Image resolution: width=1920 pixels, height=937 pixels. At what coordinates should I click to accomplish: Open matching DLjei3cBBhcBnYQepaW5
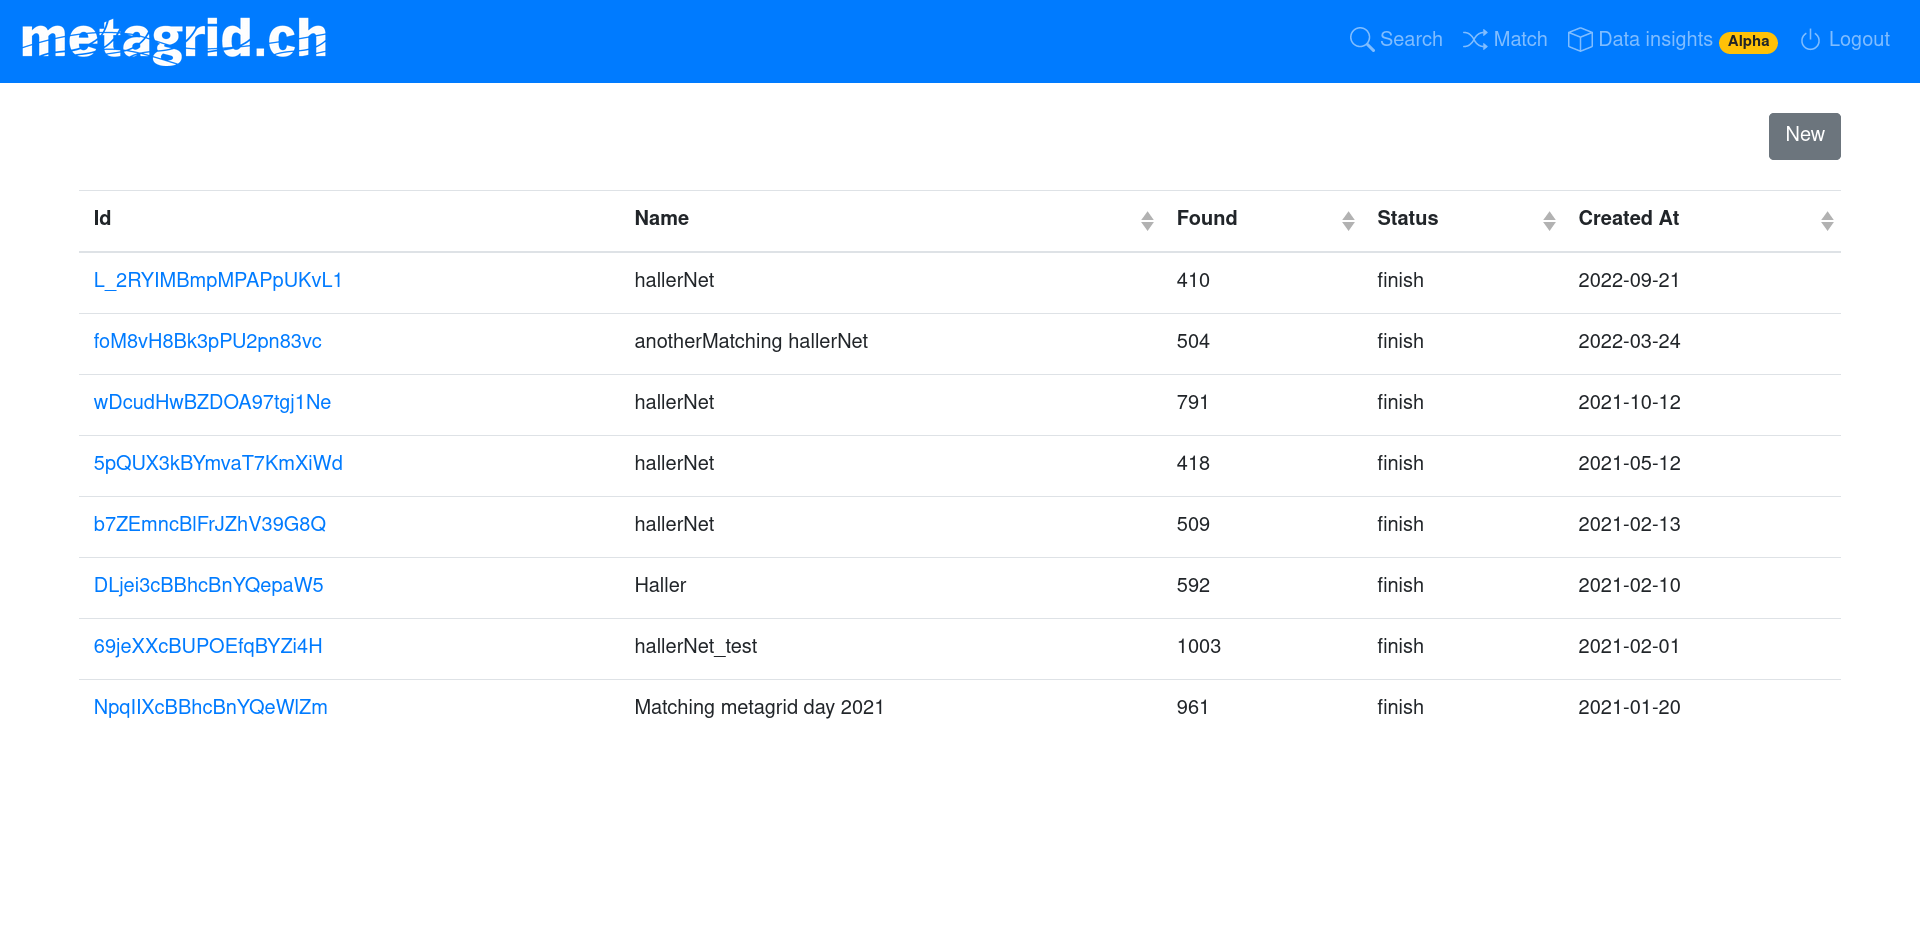(x=208, y=586)
